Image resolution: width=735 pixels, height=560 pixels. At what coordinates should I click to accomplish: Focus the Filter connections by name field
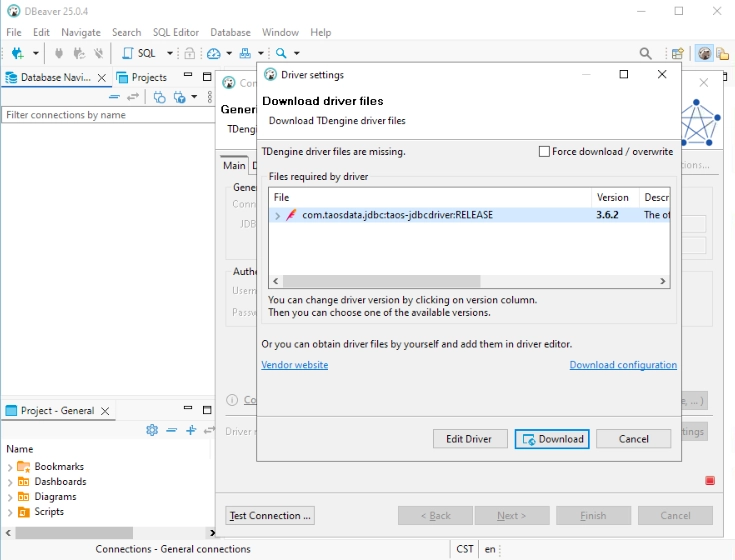[108, 115]
